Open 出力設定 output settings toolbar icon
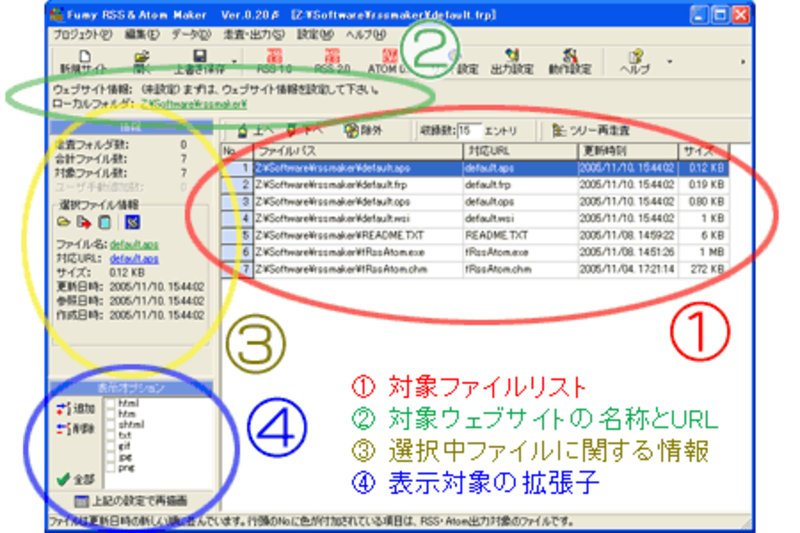This screenshot has height=533, width=800. tap(512, 62)
